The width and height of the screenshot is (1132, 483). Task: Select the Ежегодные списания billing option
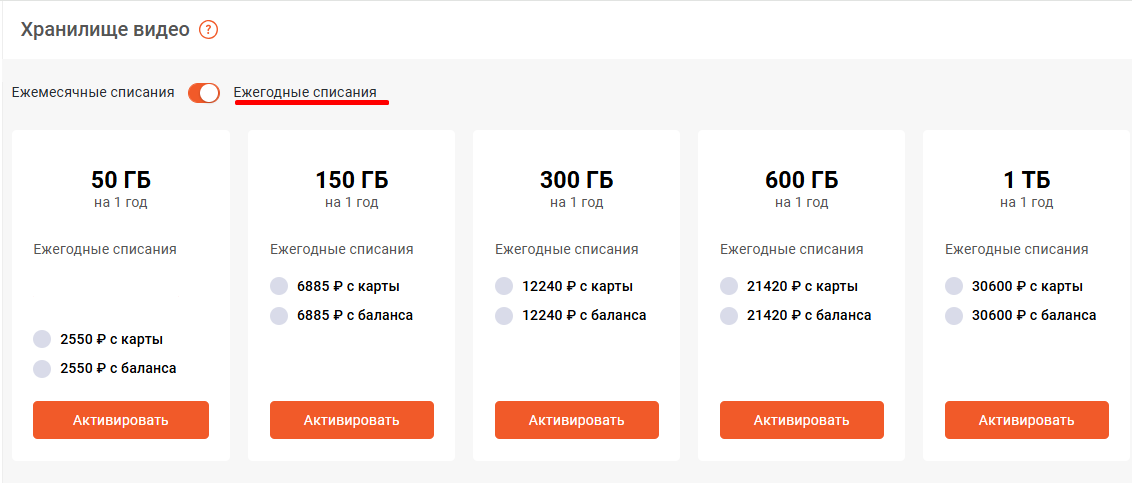[305, 93]
